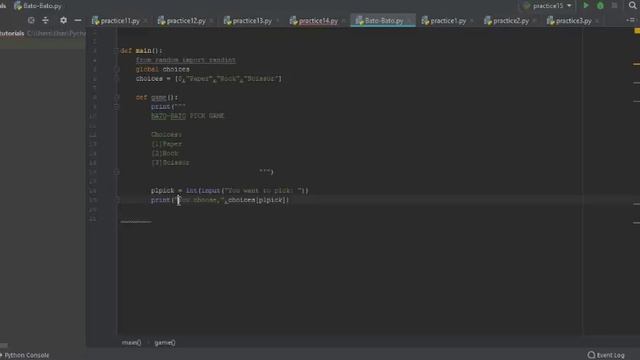Click the main() breadcrumb
Image resolution: width=640 pixels, height=360 pixels.
tap(131, 343)
